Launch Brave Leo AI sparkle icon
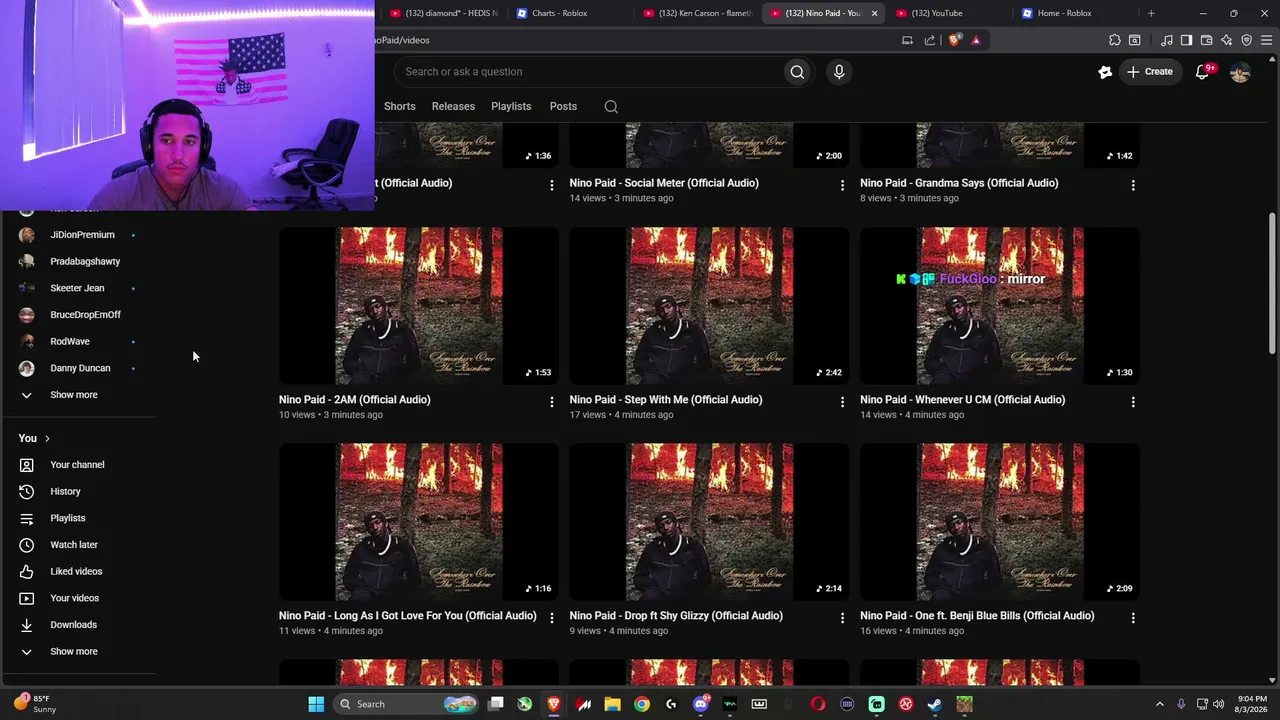The image size is (1280, 720). (x=1227, y=40)
